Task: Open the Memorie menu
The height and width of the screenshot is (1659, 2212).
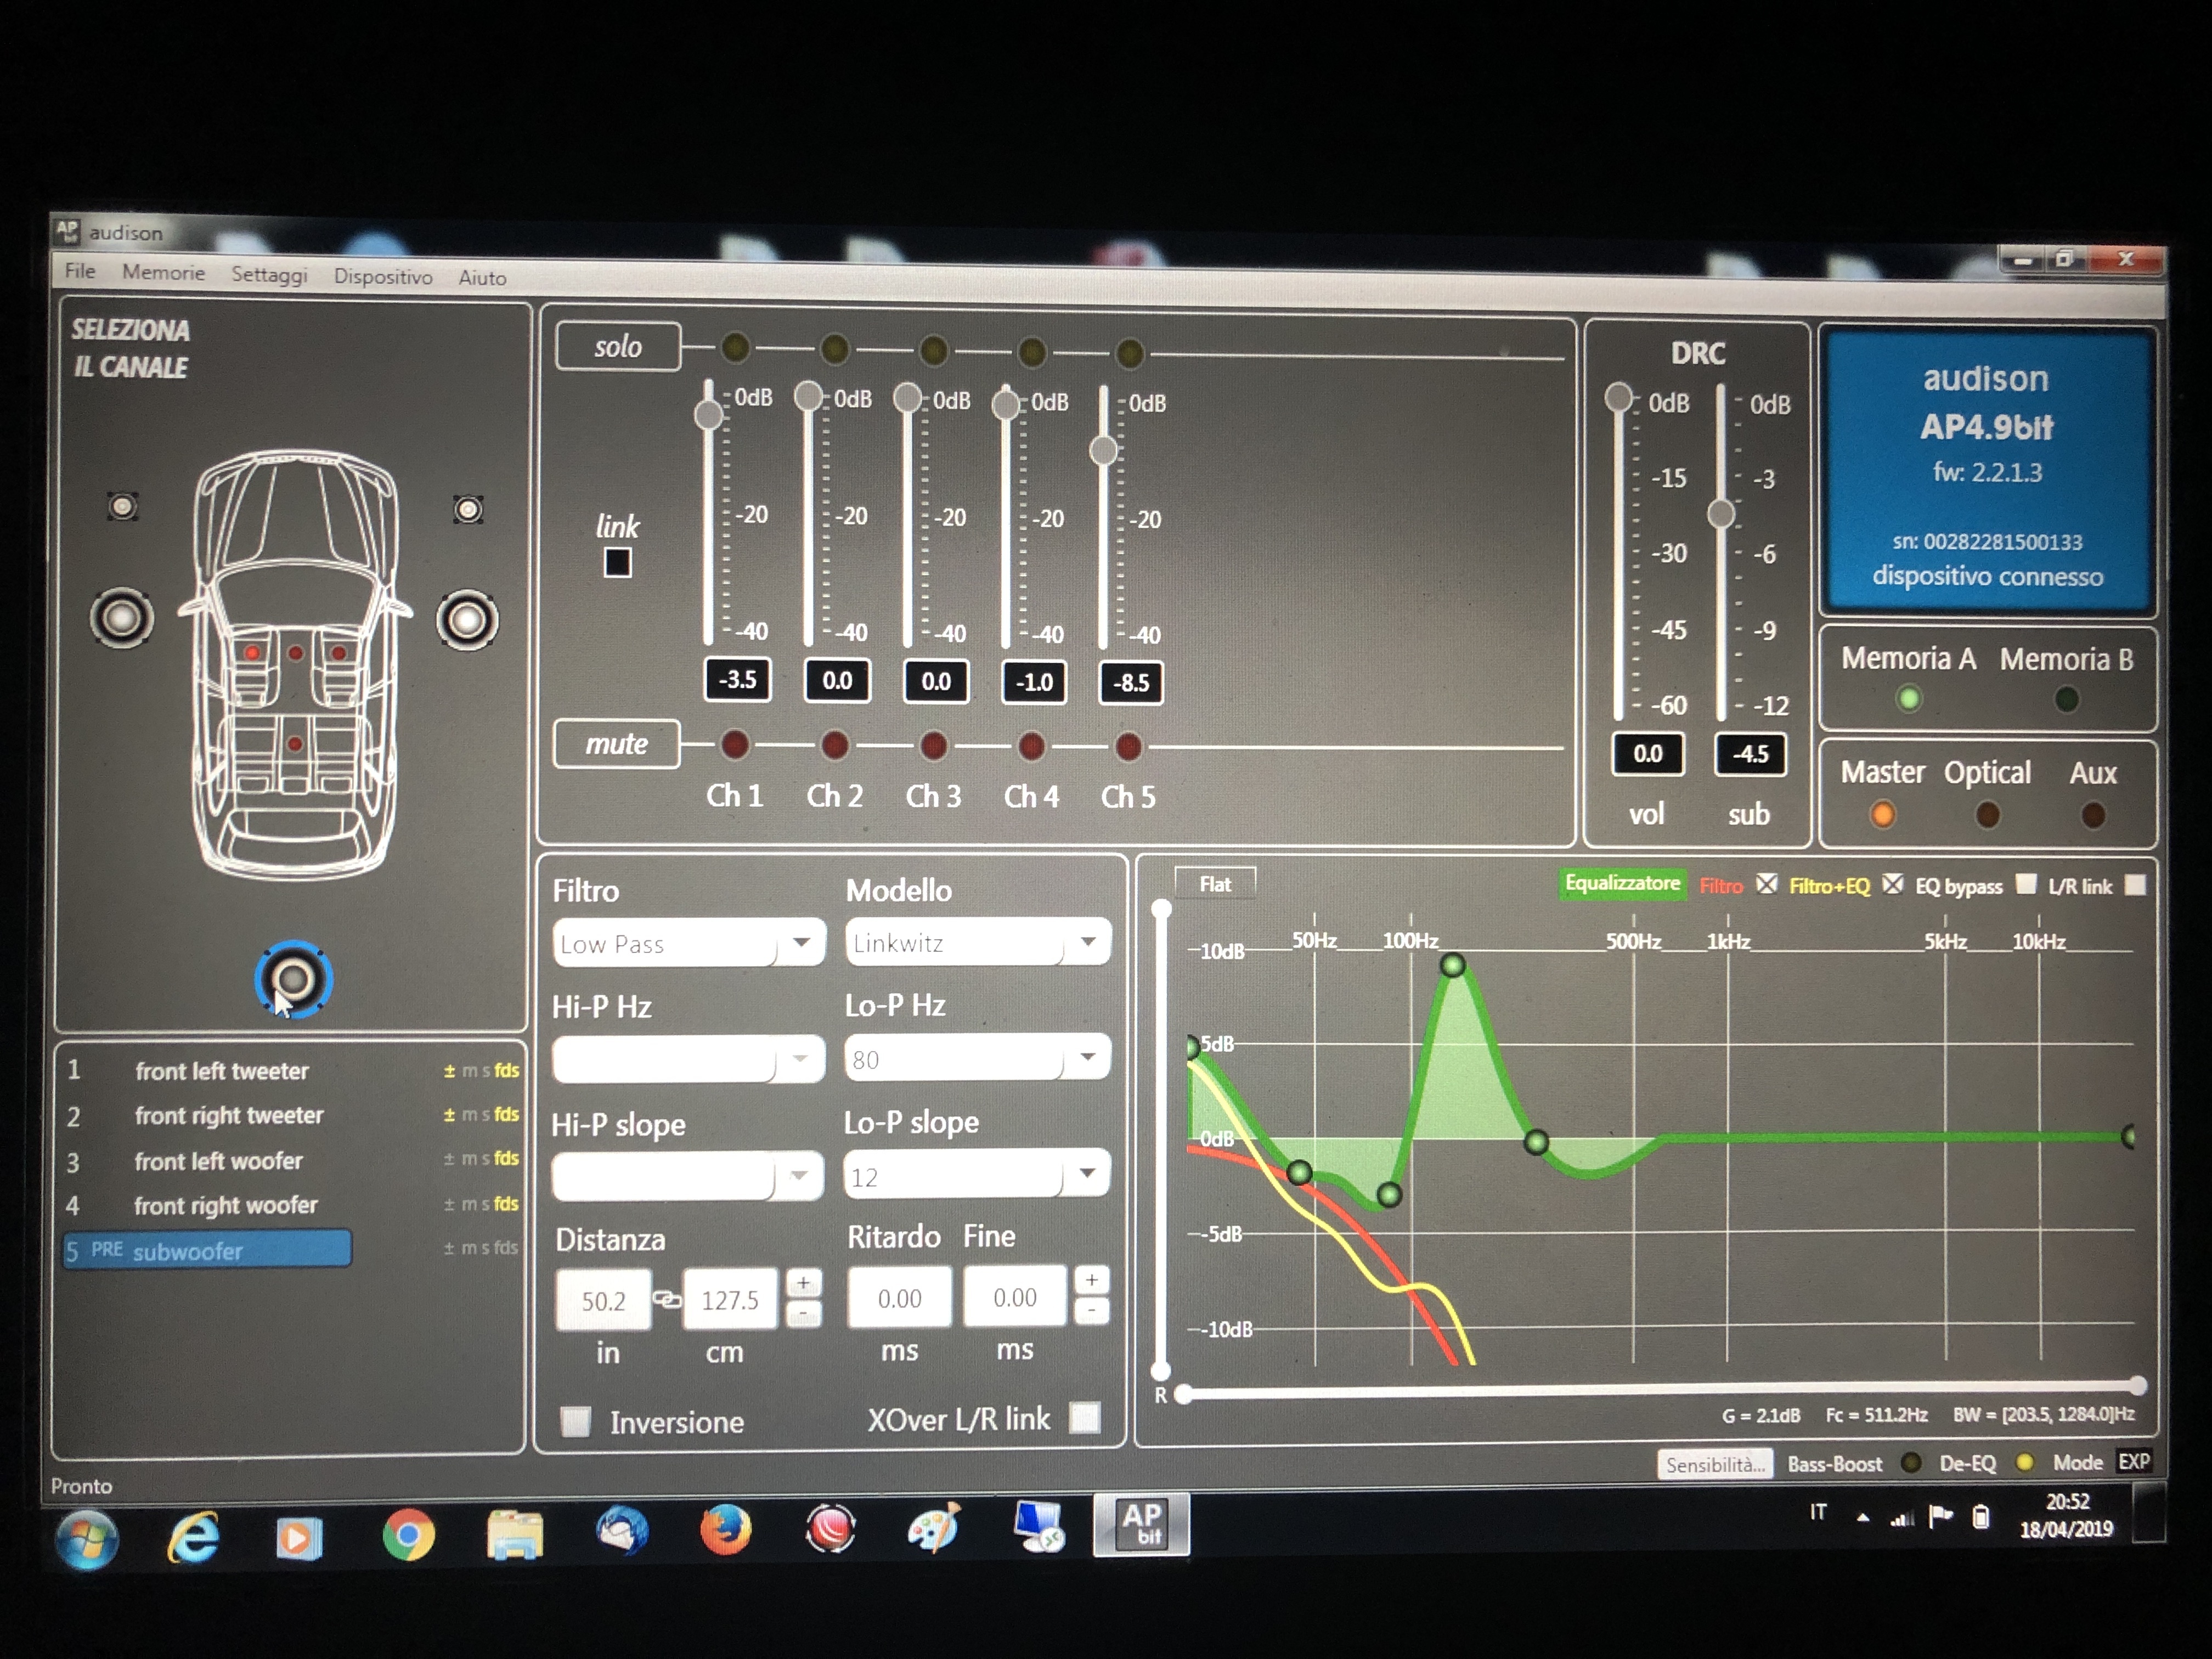Action: point(163,273)
